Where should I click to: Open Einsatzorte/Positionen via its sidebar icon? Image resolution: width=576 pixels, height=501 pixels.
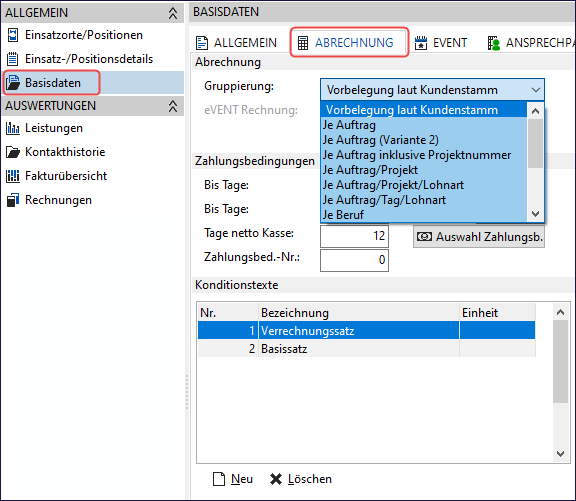(x=13, y=35)
